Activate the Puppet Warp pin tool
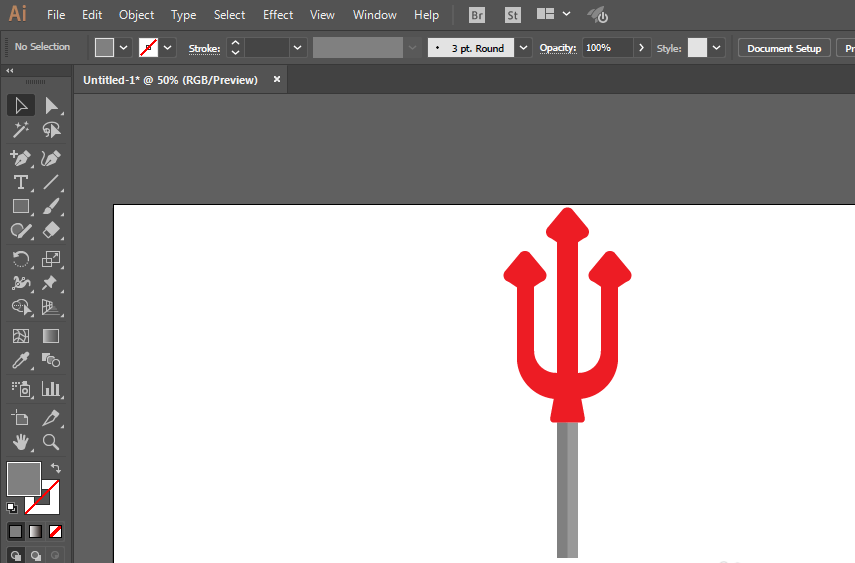Image resolution: width=855 pixels, height=563 pixels. pyautogui.click(x=51, y=283)
